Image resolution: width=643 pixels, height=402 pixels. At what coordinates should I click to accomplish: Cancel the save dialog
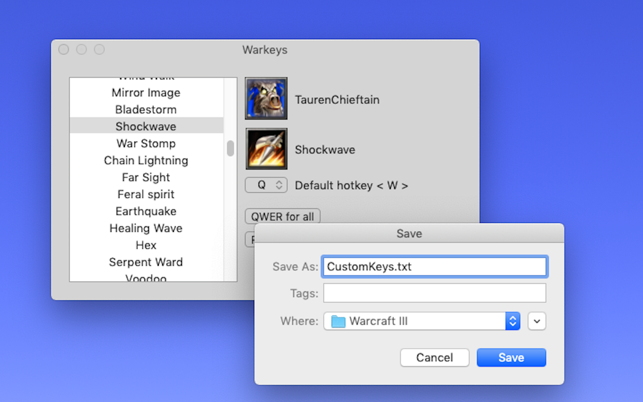[434, 357]
